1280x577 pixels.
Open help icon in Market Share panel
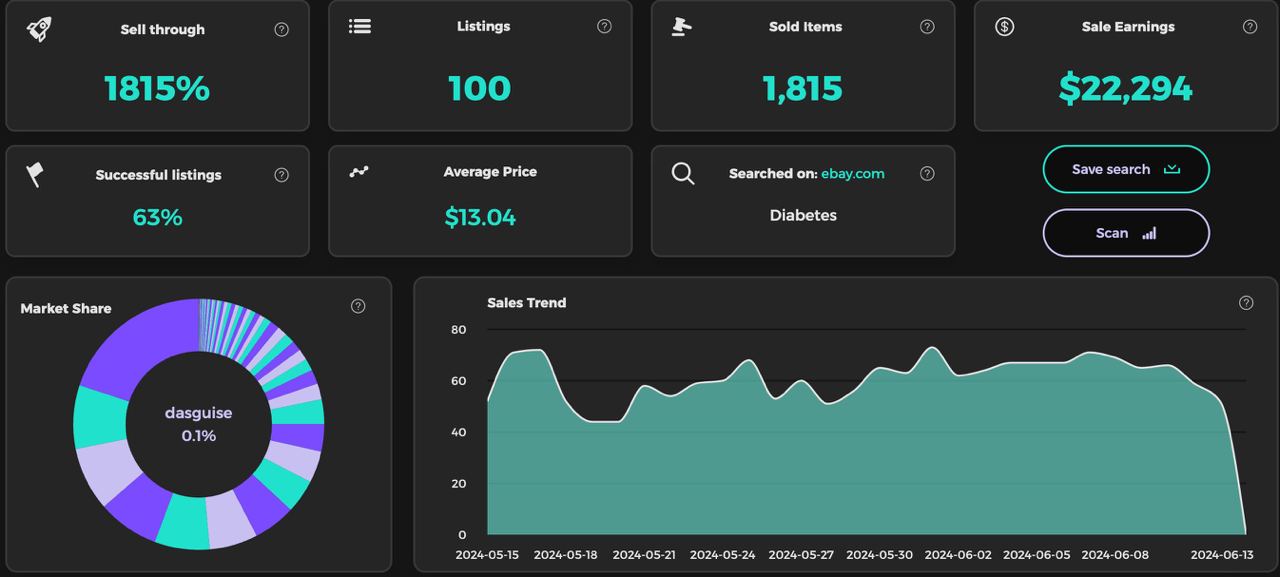pyautogui.click(x=358, y=306)
